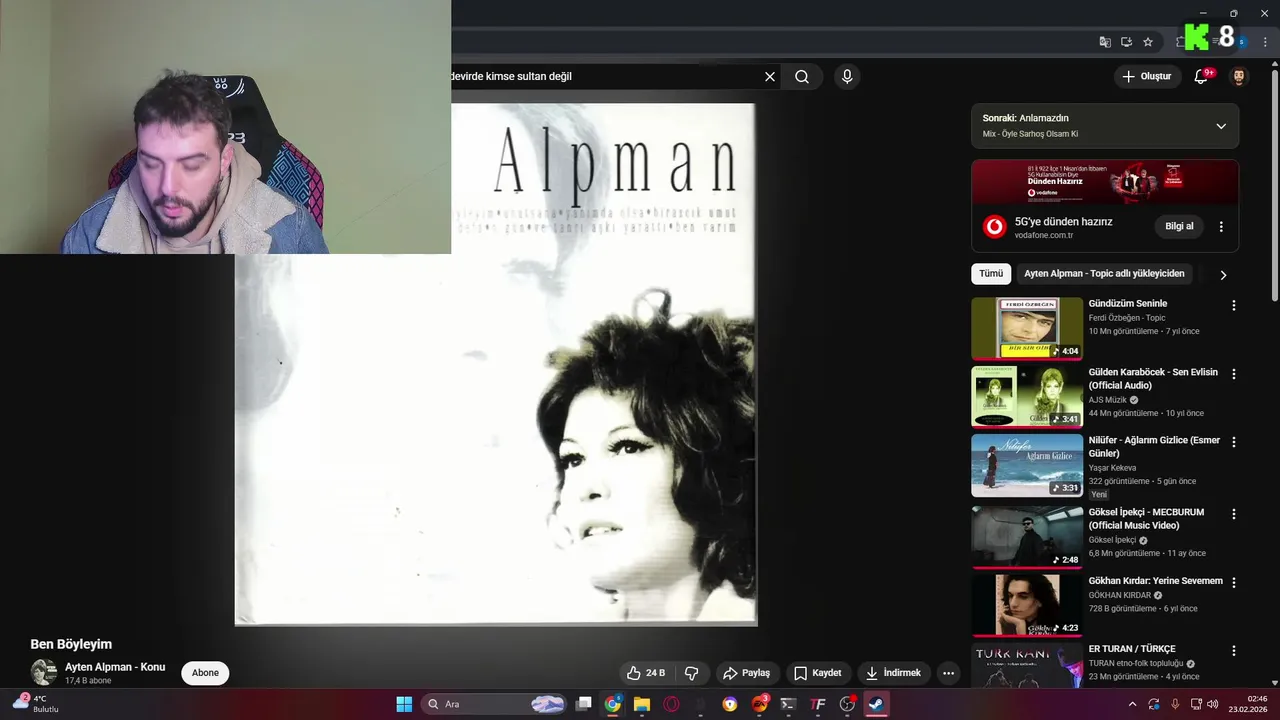The height and width of the screenshot is (720, 1280).
Task: Select Ayten Alpman - Topic filter chip
Action: tap(1104, 274)
